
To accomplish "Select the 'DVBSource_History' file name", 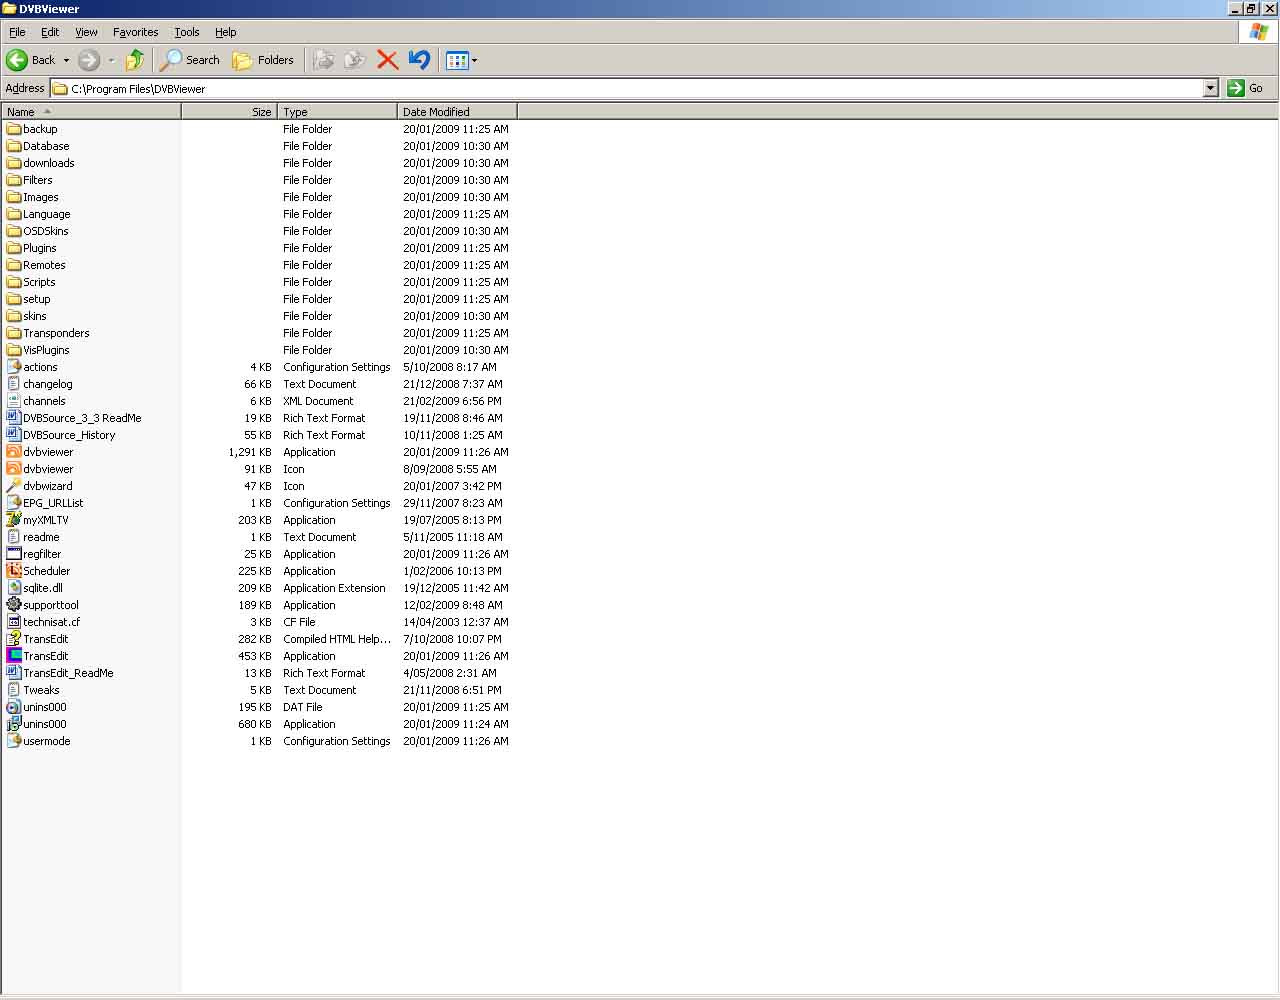I will tap(69, 435).
